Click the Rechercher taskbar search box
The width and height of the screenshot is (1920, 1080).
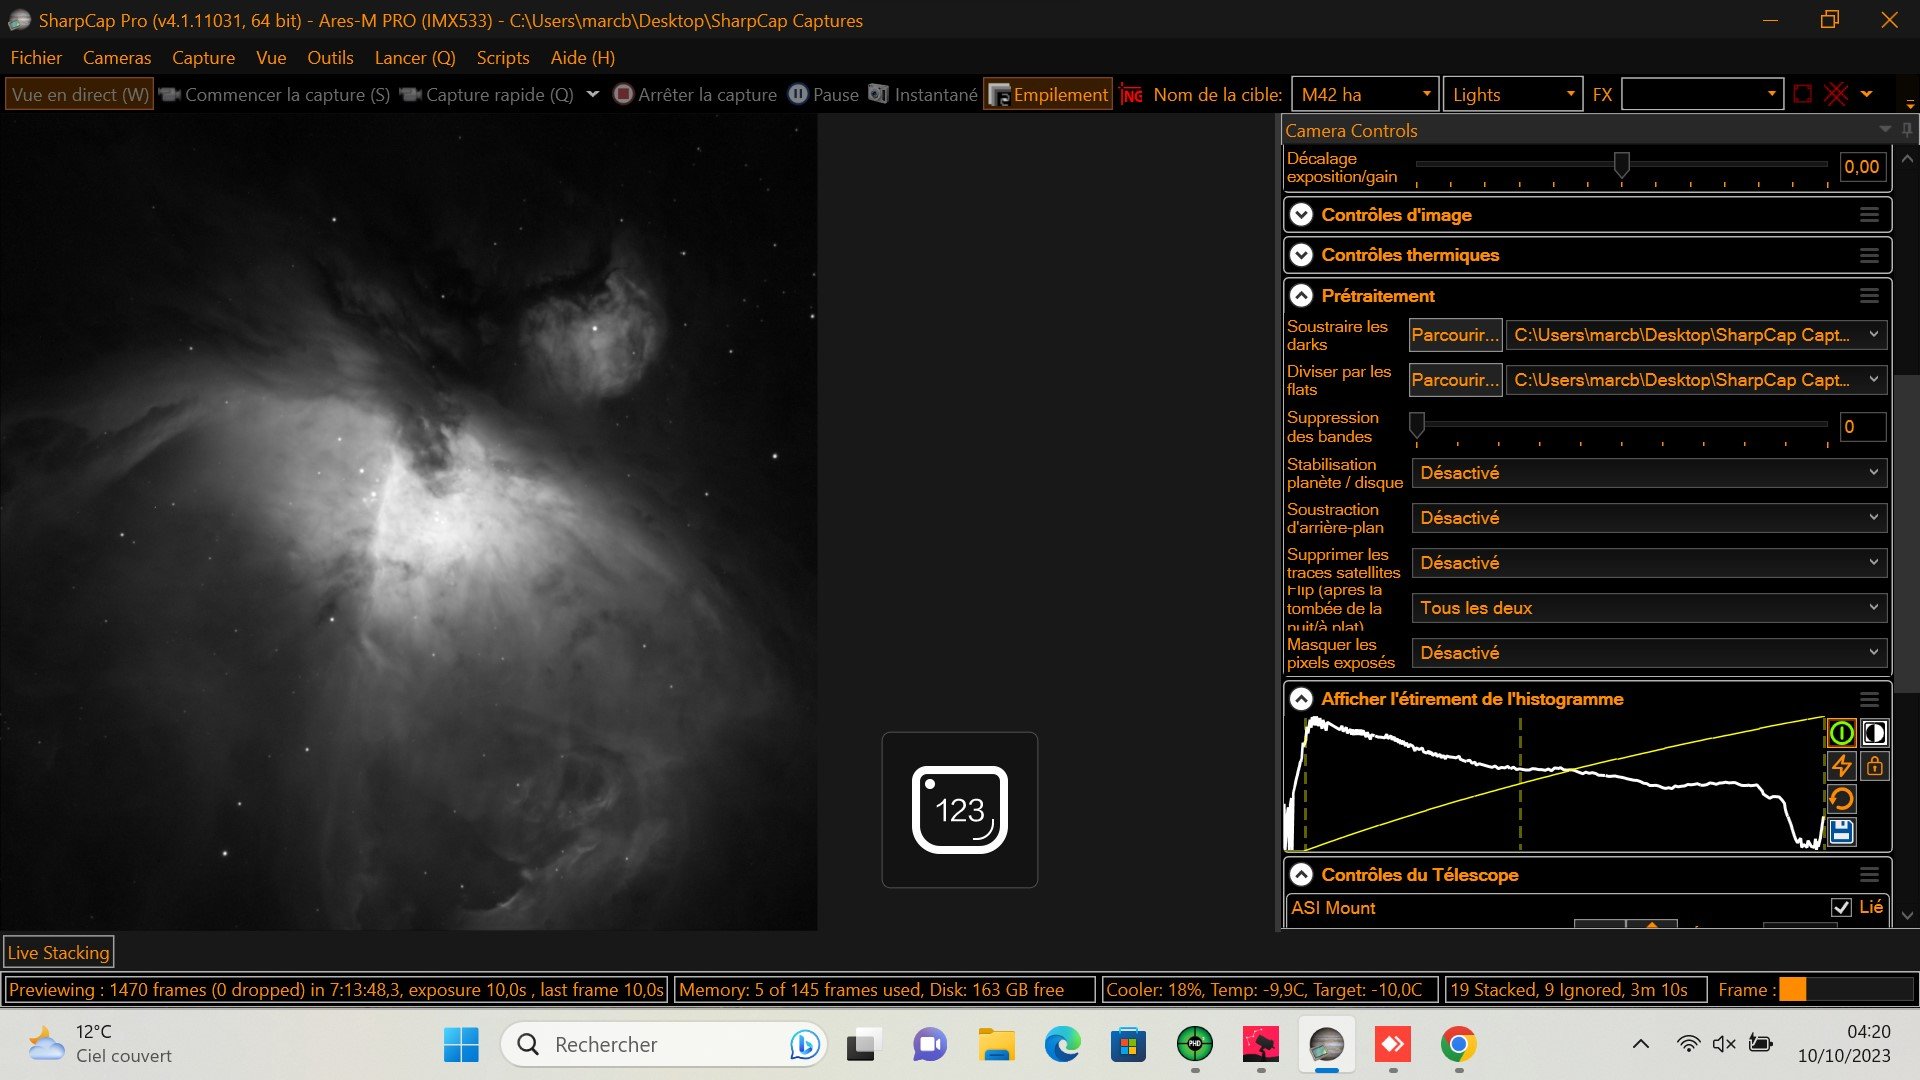click(664, 1045)
